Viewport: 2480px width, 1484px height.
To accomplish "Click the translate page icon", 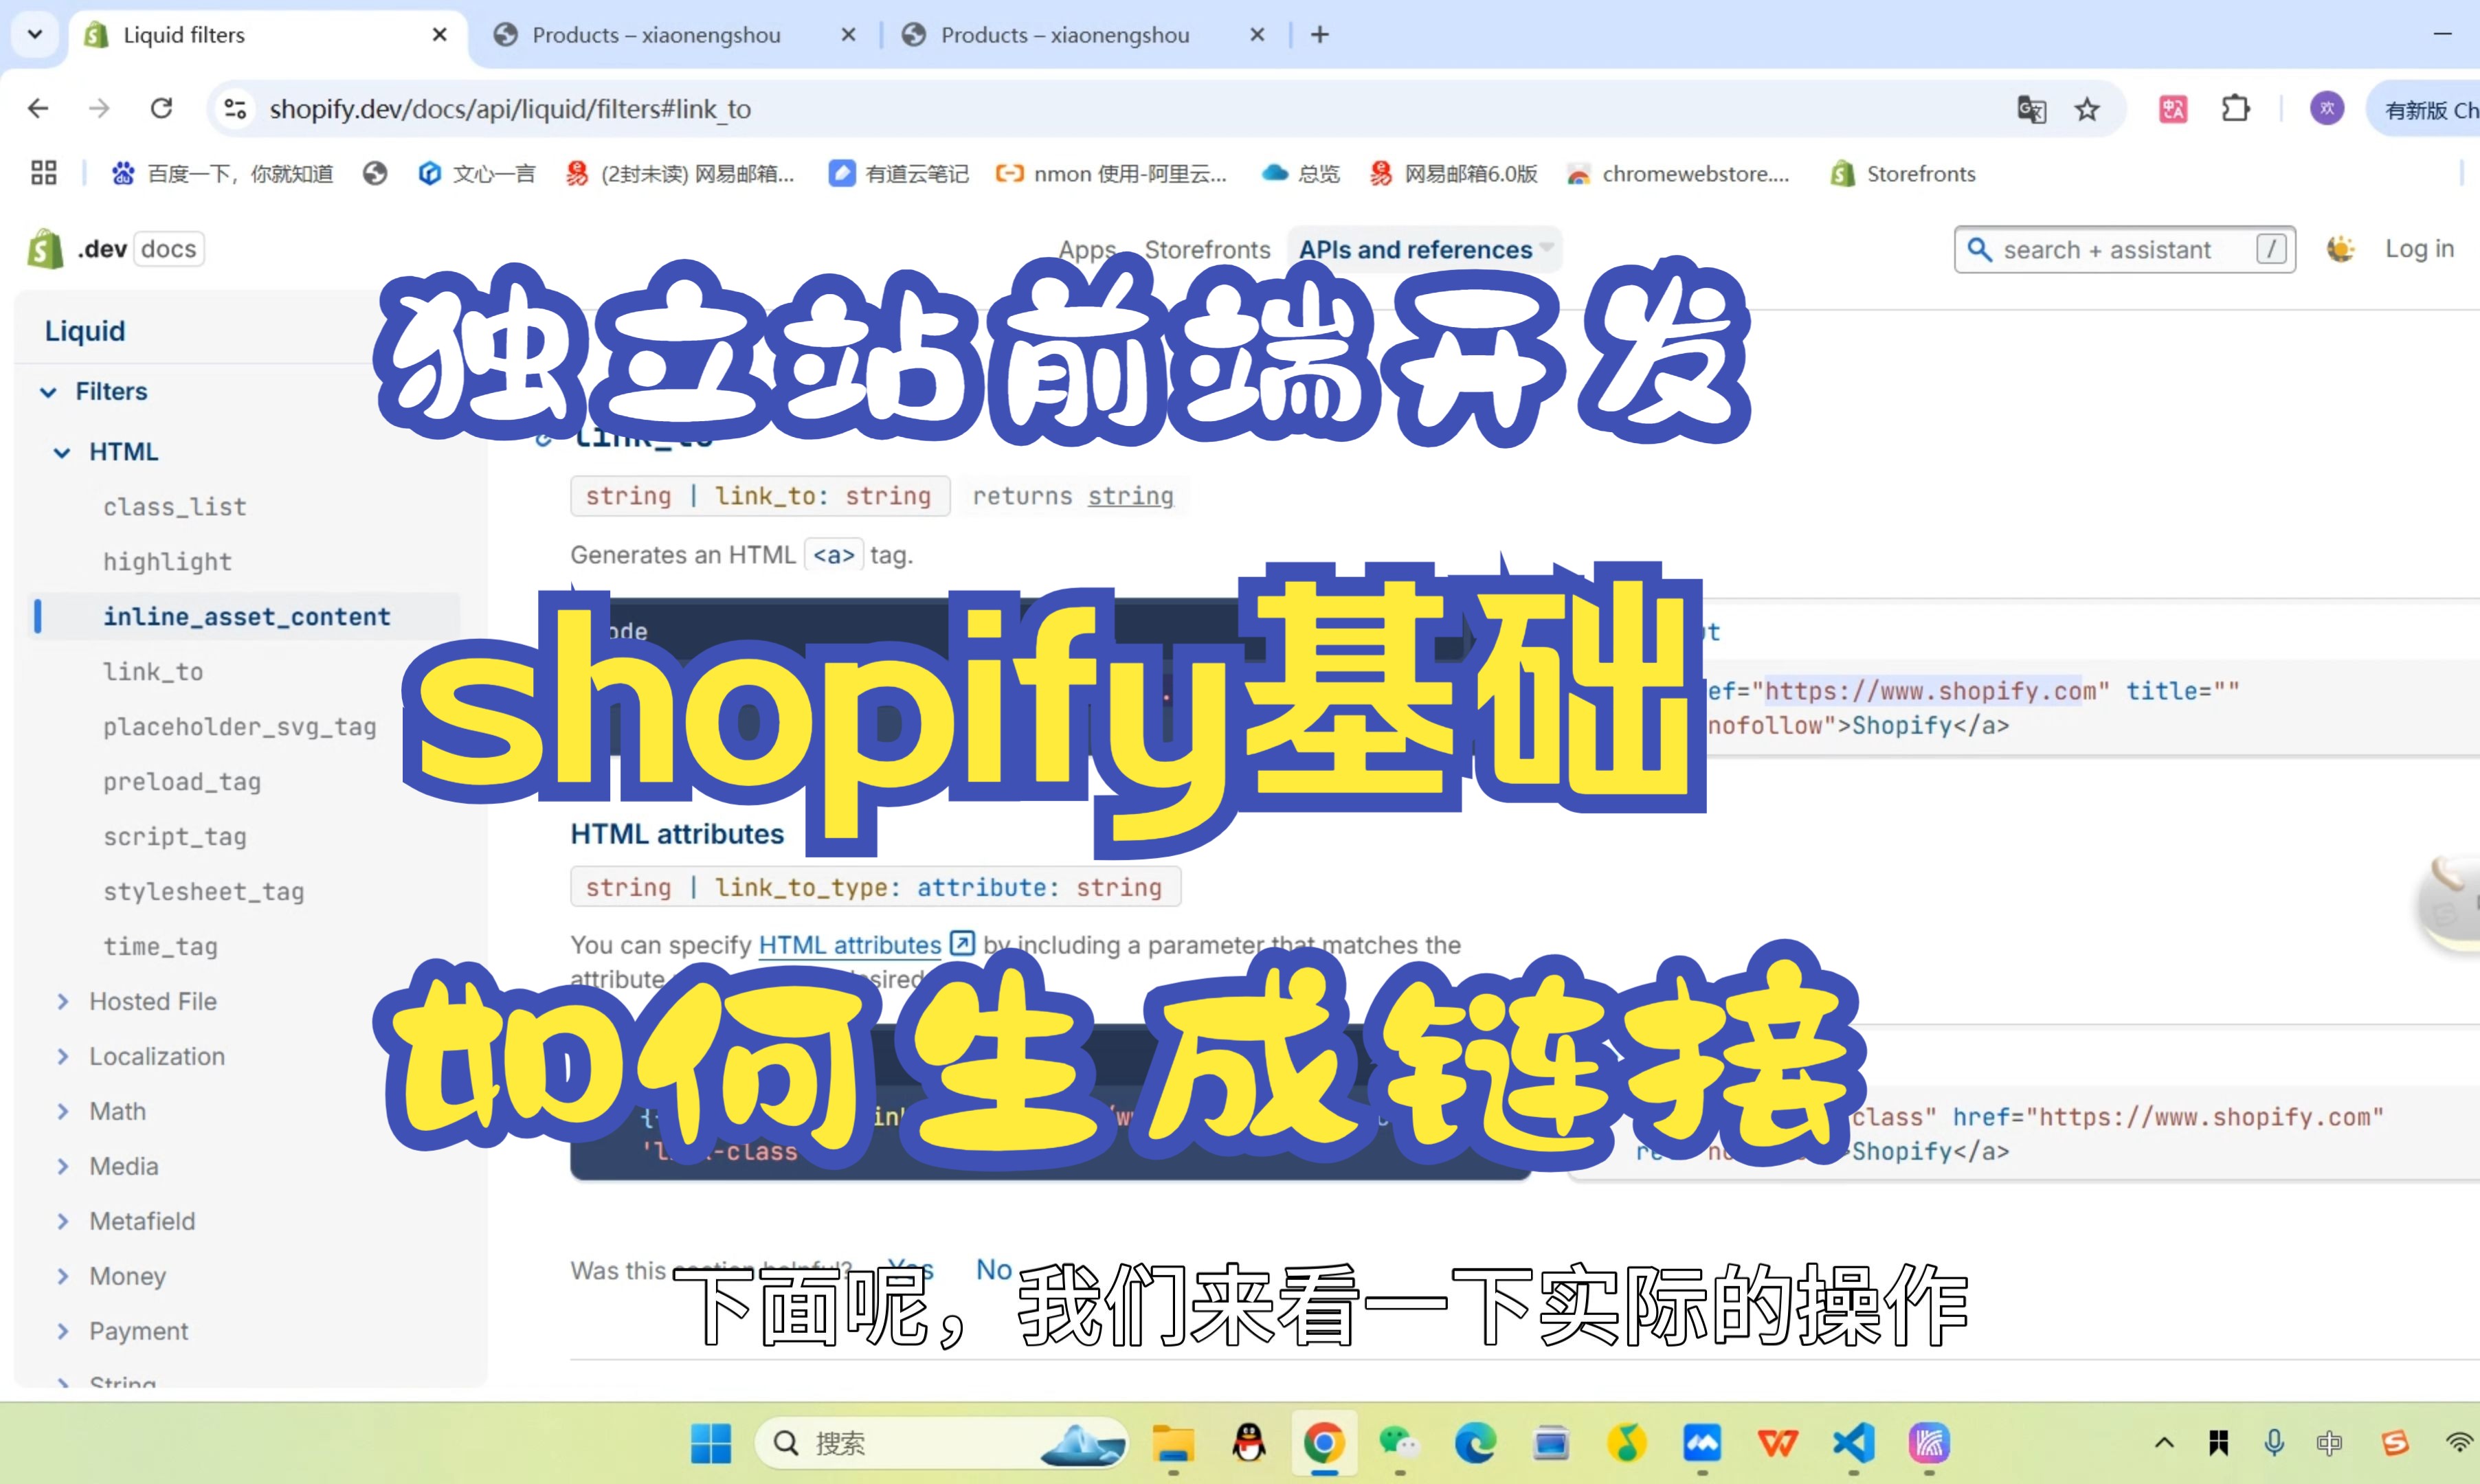I will coord(2030,109).
